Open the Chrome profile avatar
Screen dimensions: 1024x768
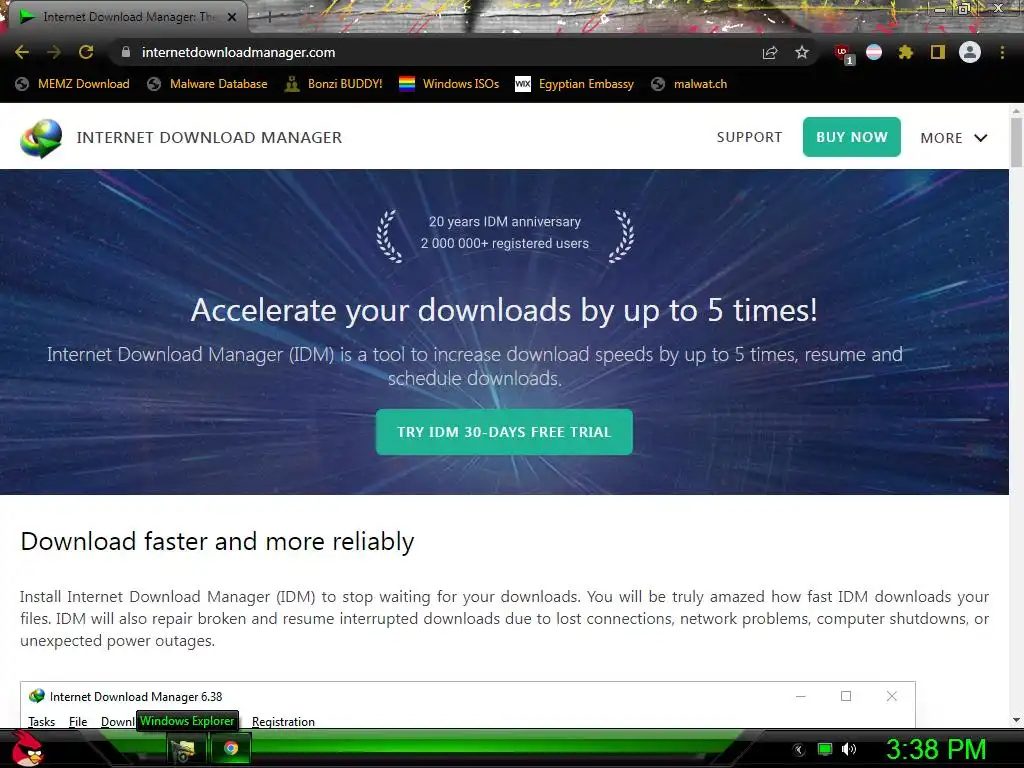pyautogui.click(x=970, y=52)
